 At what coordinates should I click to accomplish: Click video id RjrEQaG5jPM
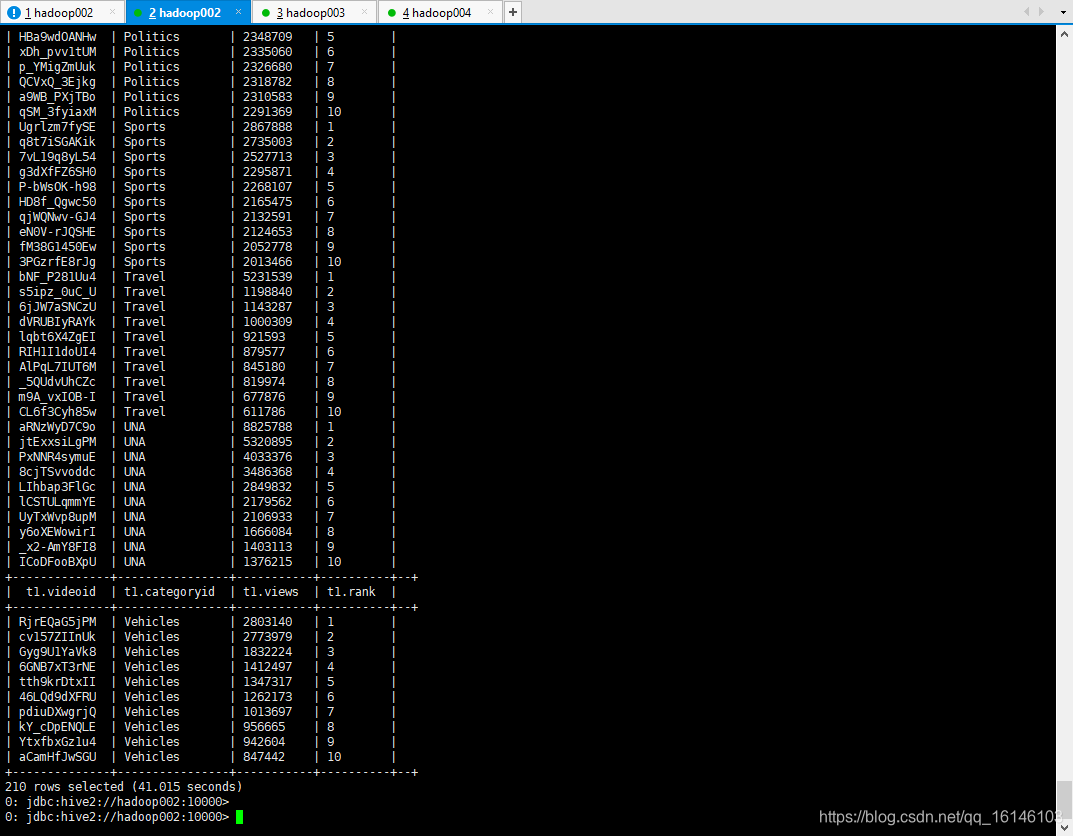click(57, 622)
